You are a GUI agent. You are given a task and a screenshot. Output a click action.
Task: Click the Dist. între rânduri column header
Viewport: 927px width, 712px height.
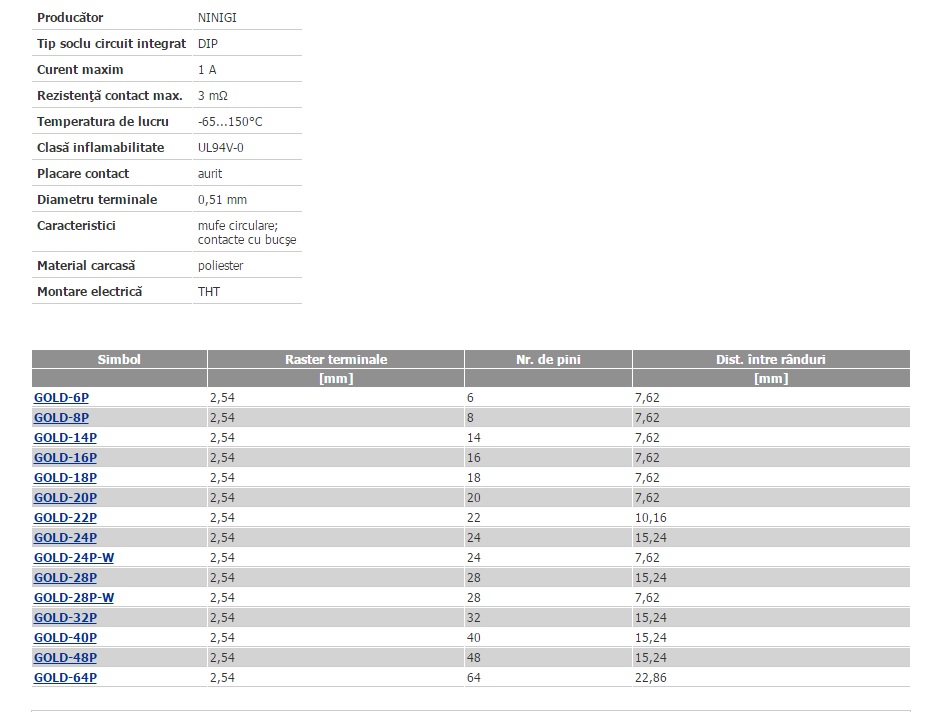pos(770,359)
